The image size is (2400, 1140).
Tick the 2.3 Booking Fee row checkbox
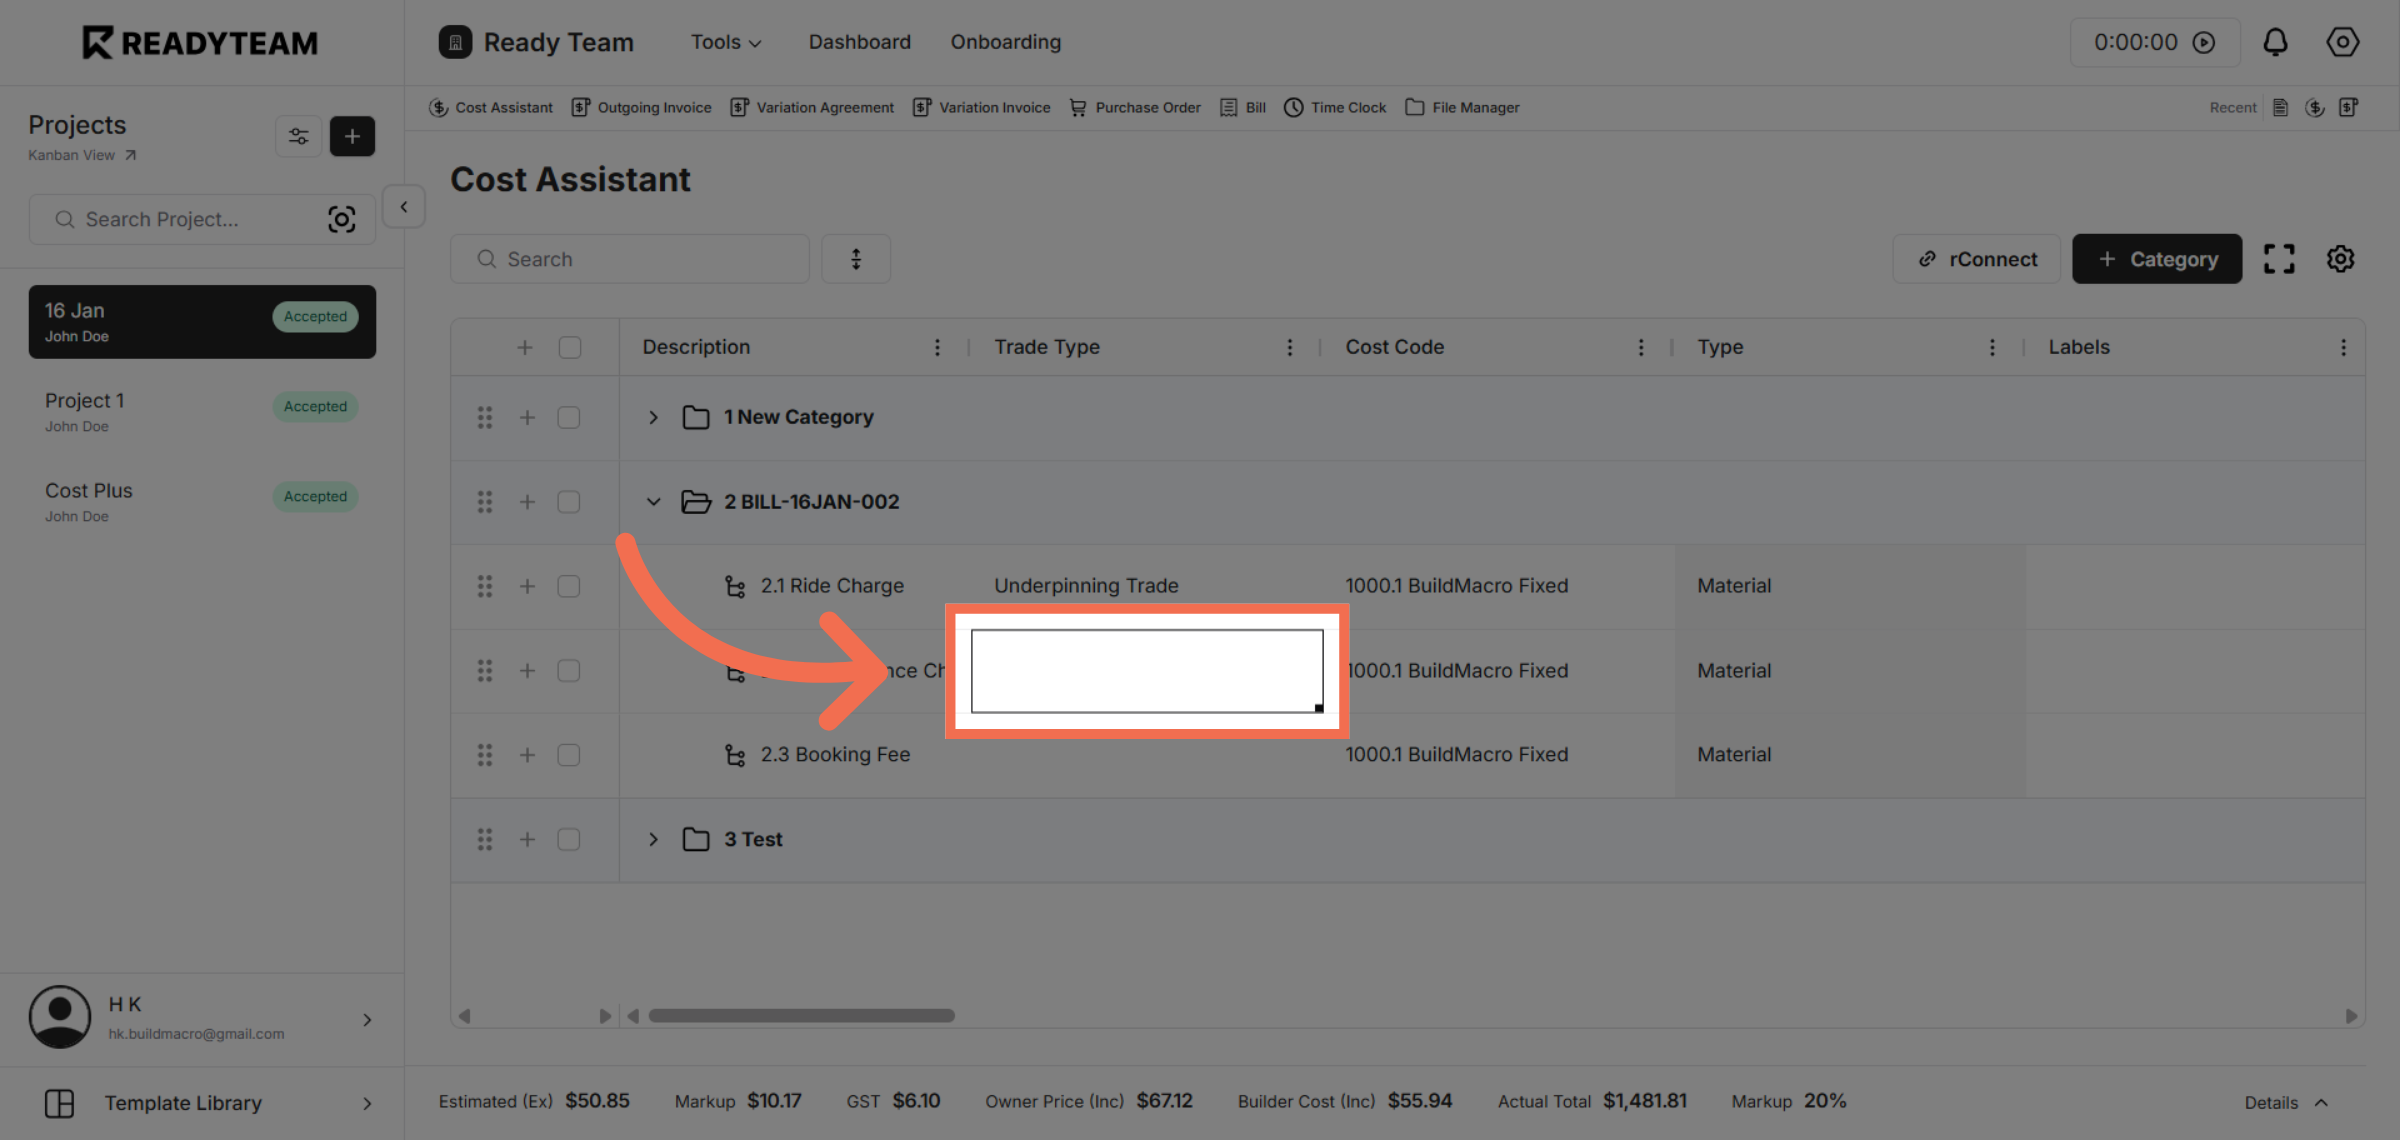pyautogui.click(x=569, y=755)
